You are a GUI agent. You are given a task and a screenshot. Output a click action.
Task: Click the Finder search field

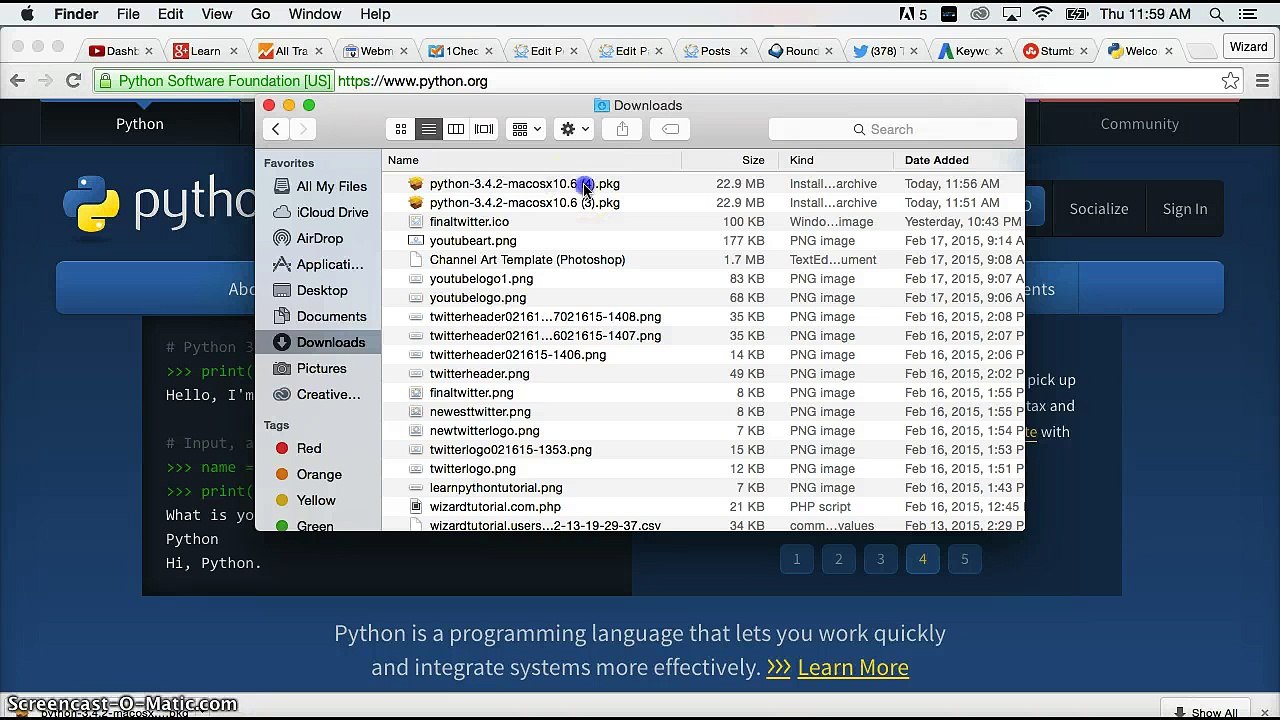pos(892,129)
